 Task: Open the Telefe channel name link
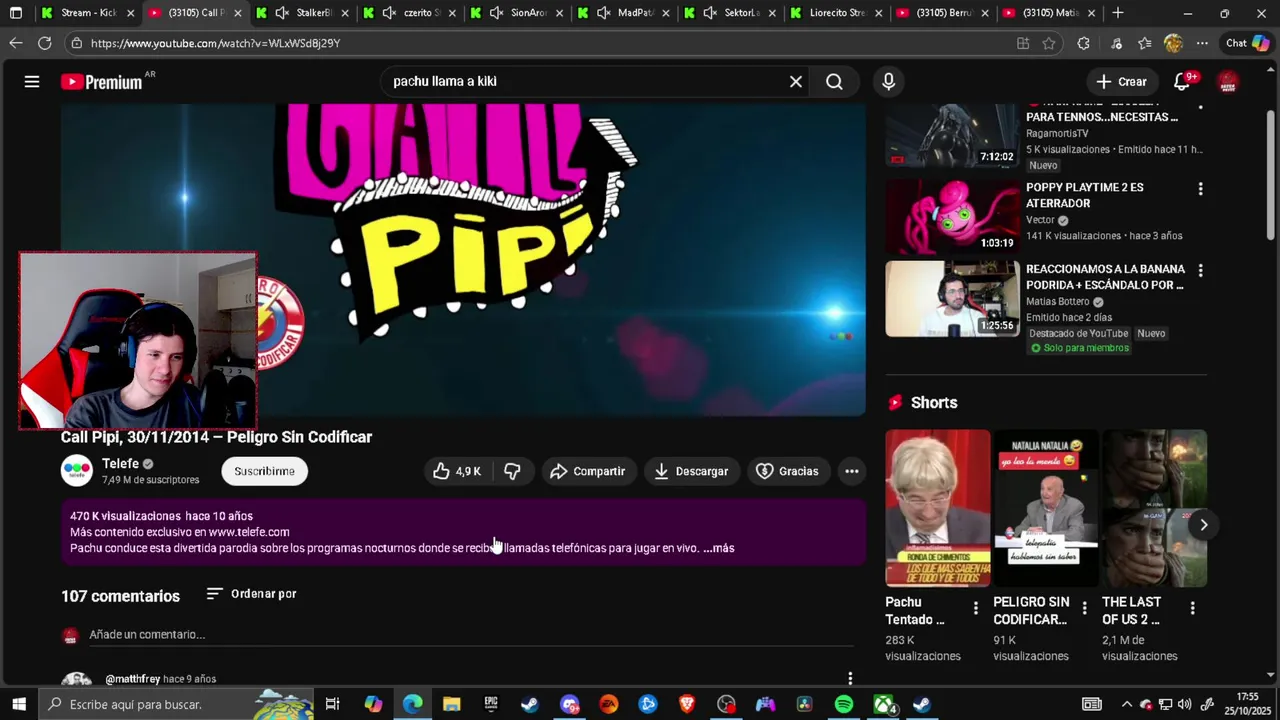[x=120, y=464]
